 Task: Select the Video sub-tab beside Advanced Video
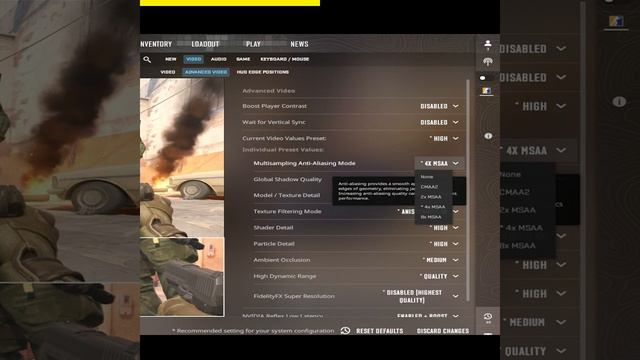coord(167,72)
